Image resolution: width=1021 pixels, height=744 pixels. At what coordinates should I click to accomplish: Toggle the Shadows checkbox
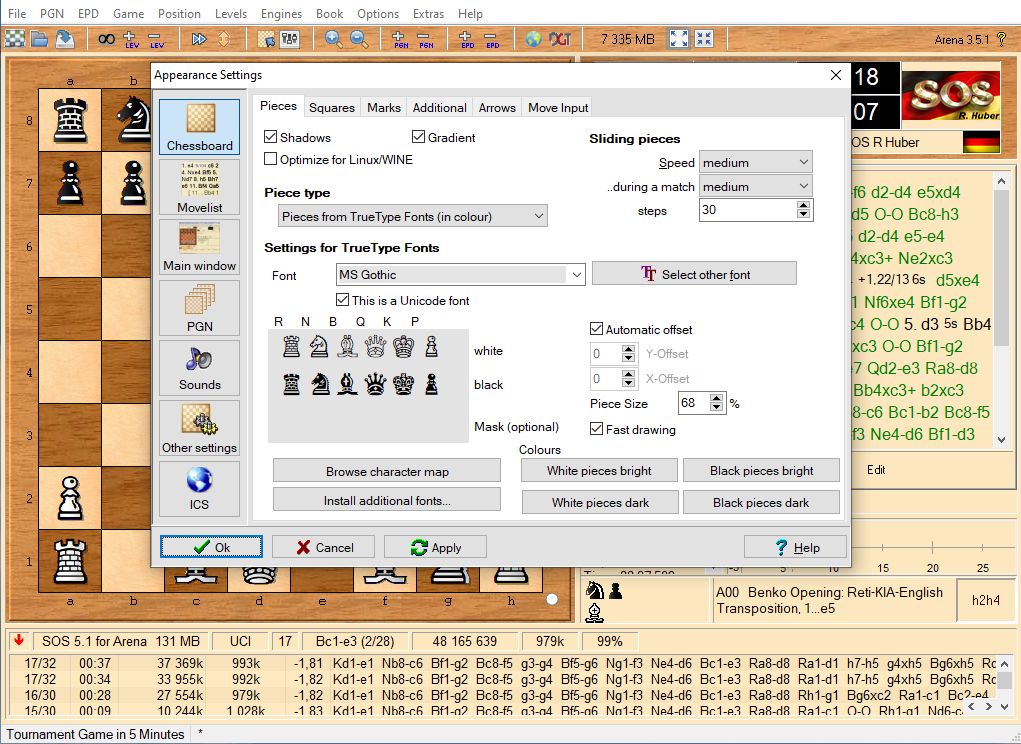coord(271,137)
